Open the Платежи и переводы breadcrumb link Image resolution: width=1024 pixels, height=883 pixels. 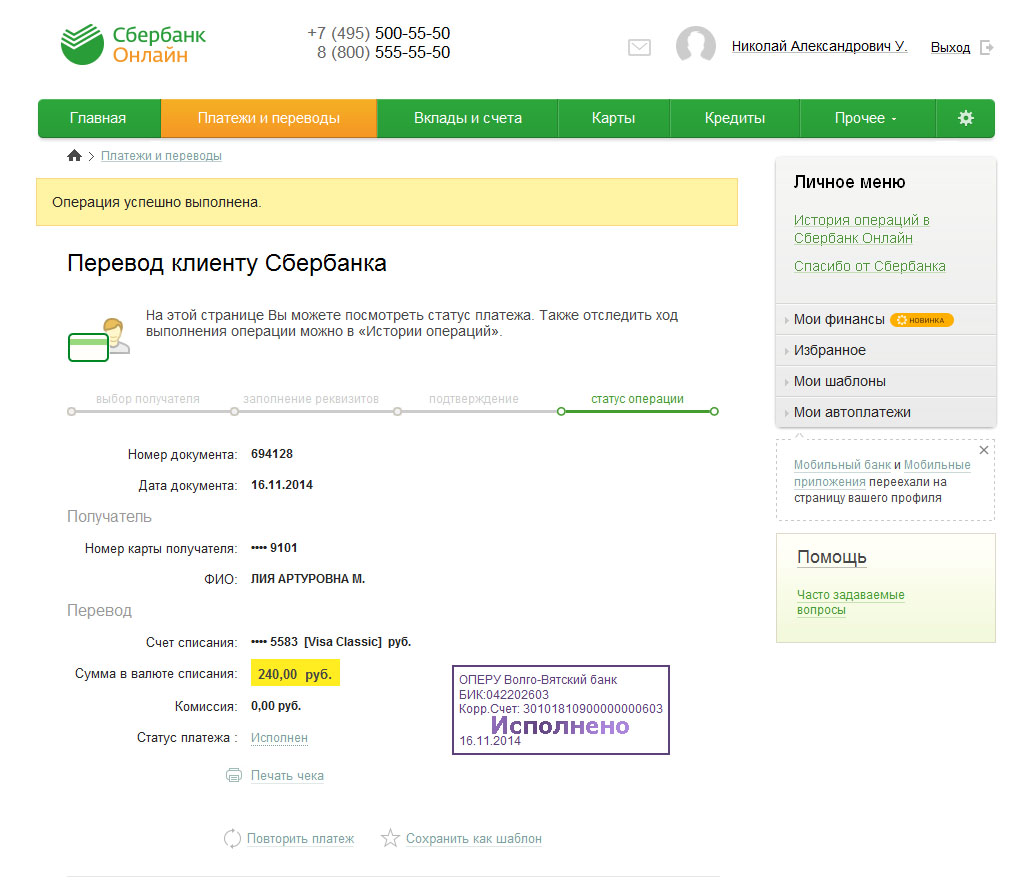[161, 156]
